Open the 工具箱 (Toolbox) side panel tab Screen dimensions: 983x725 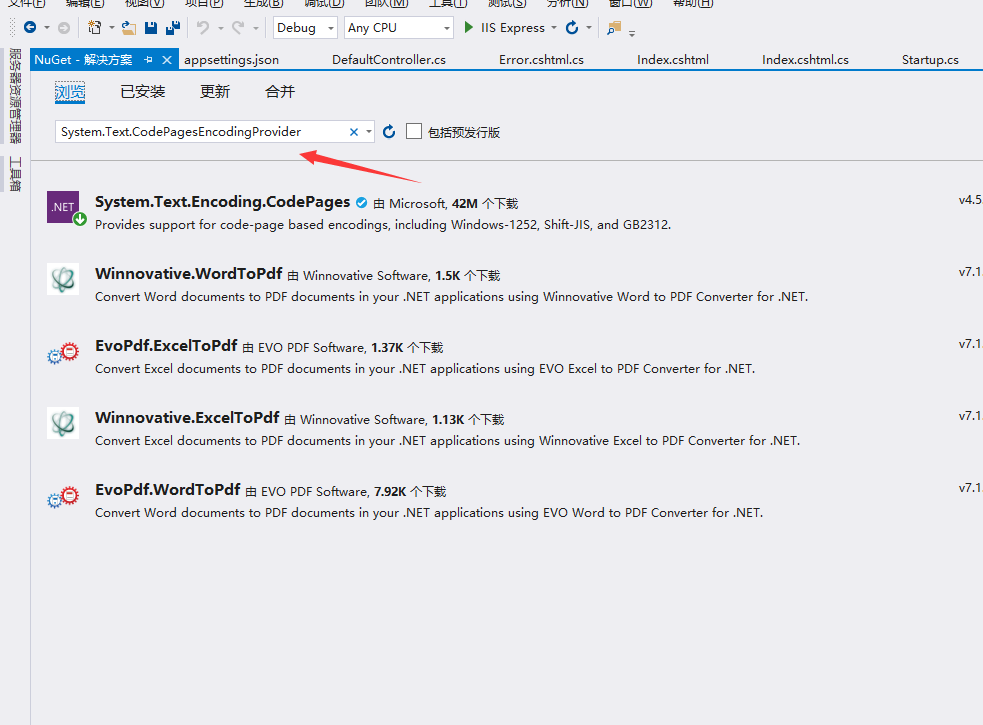click(15, 174)
